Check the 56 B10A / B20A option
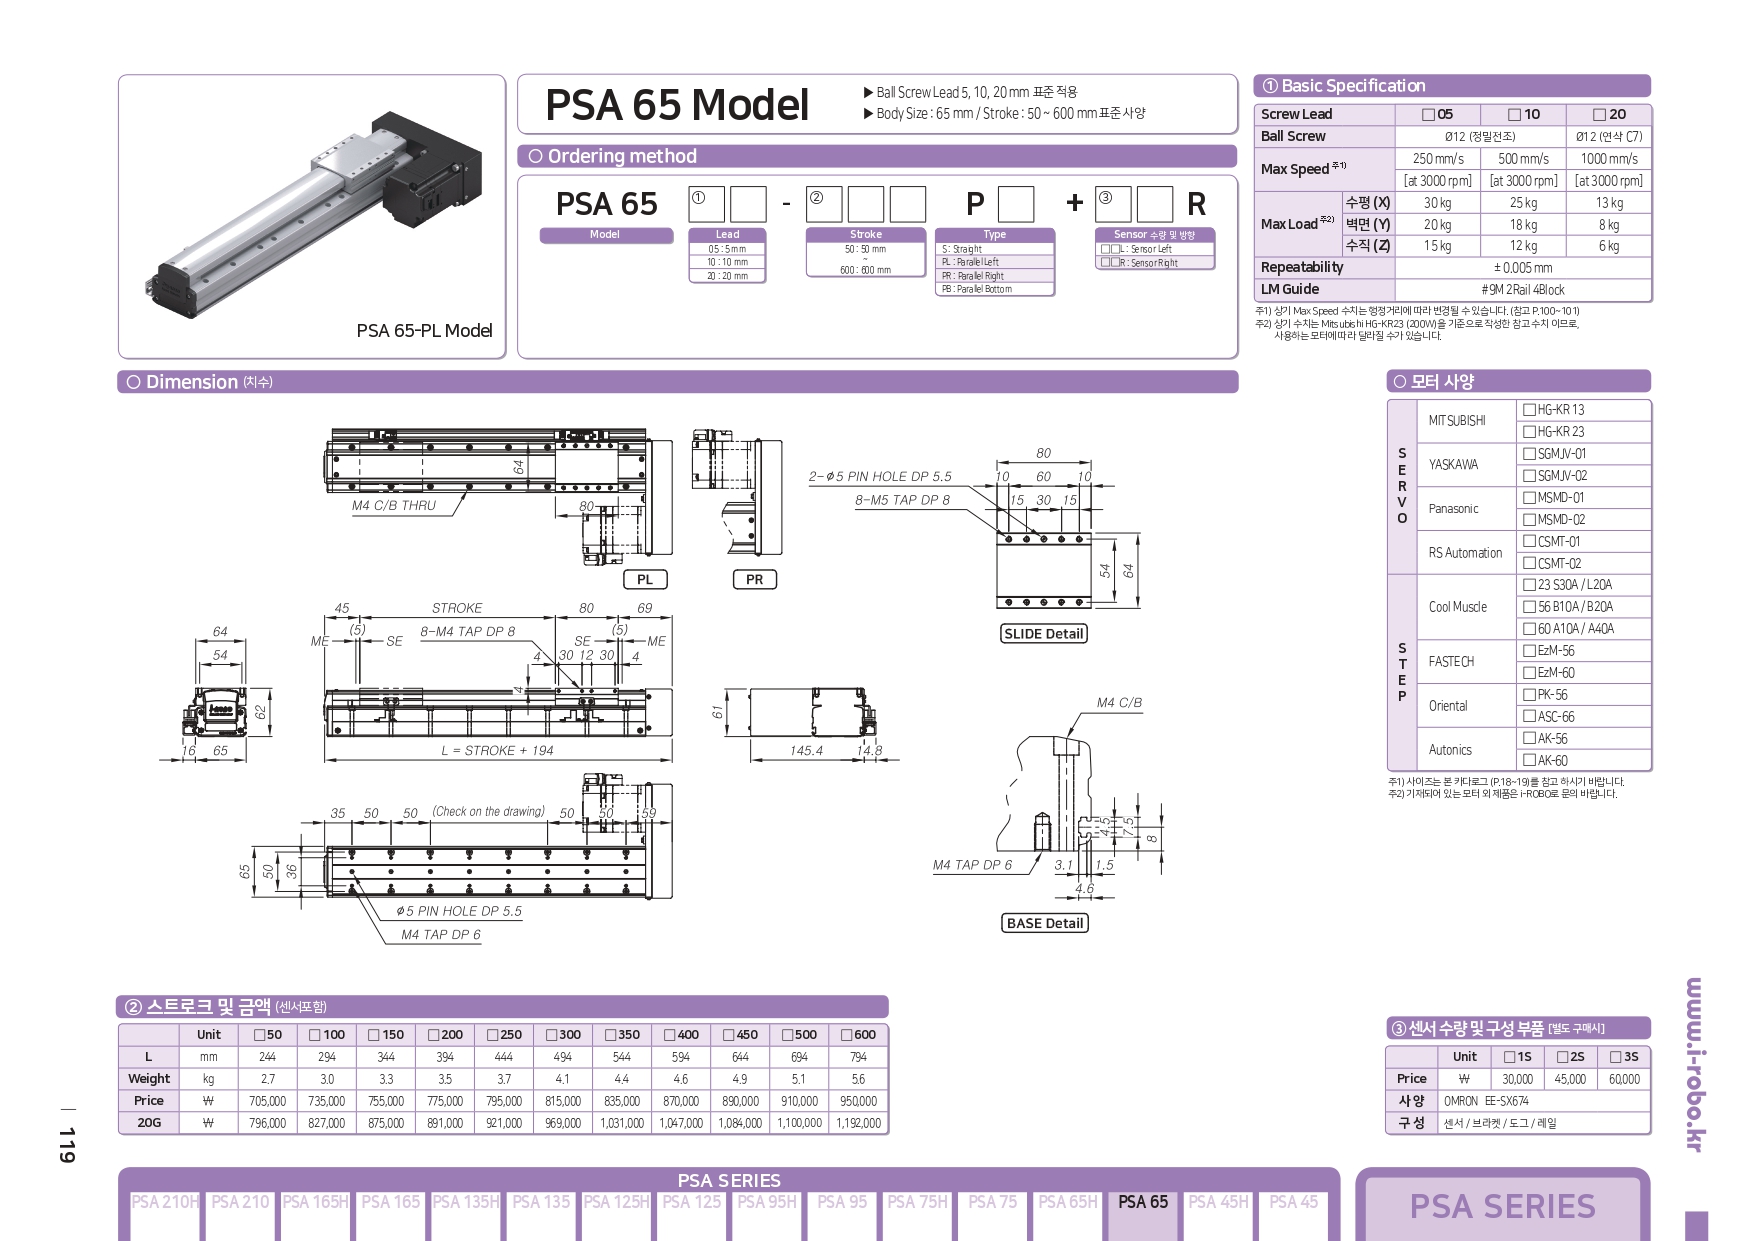Image resolution: width=1754 pixels, height=1241 pixels. pyautogui.click(x=1529, y=607)
